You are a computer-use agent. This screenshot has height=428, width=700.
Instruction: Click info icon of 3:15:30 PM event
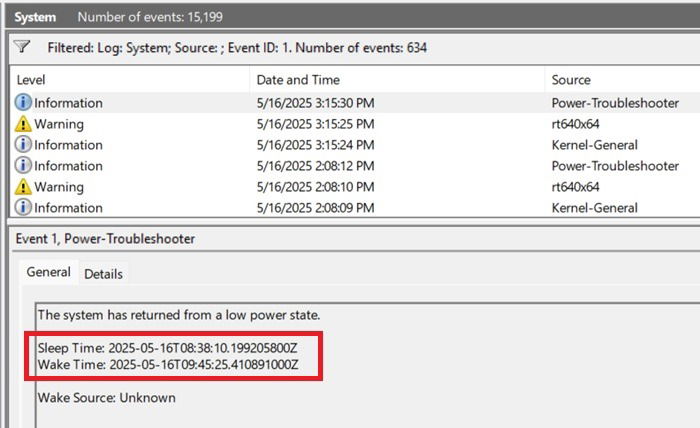[23, 103]
